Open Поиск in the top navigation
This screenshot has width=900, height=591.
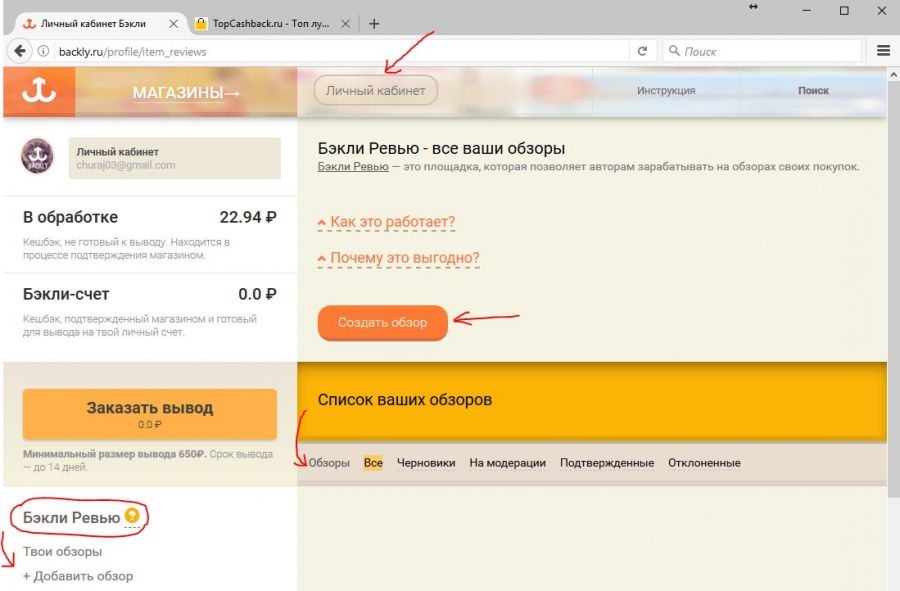[813, 91]
